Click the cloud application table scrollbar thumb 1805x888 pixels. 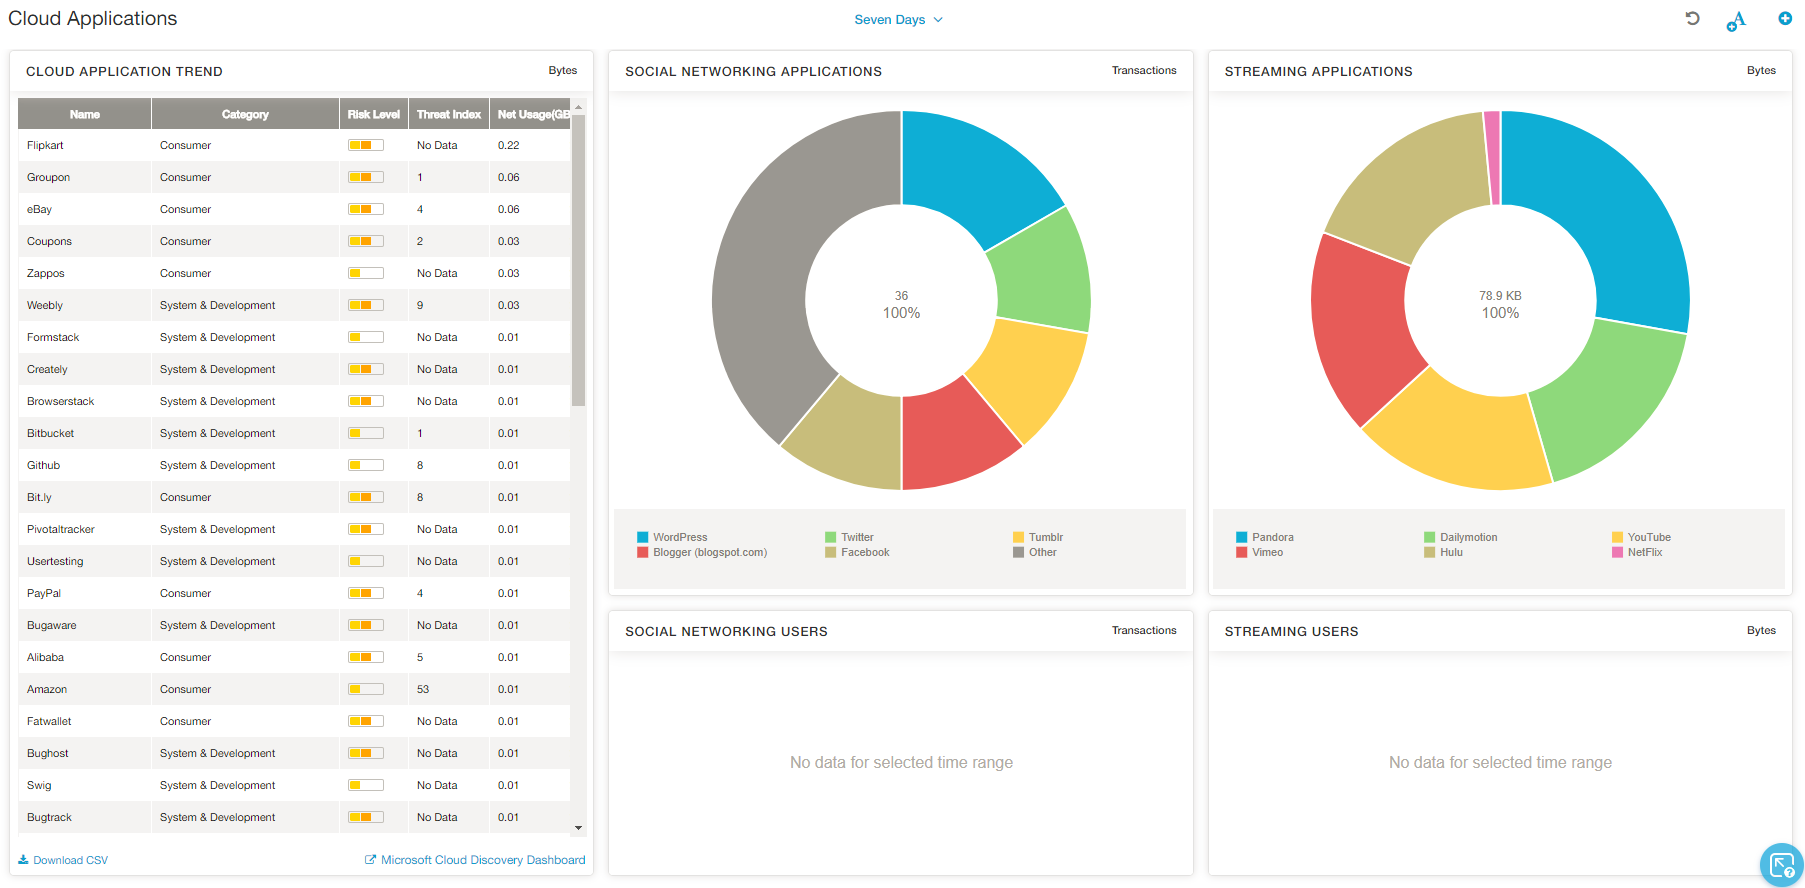(578, 260)
